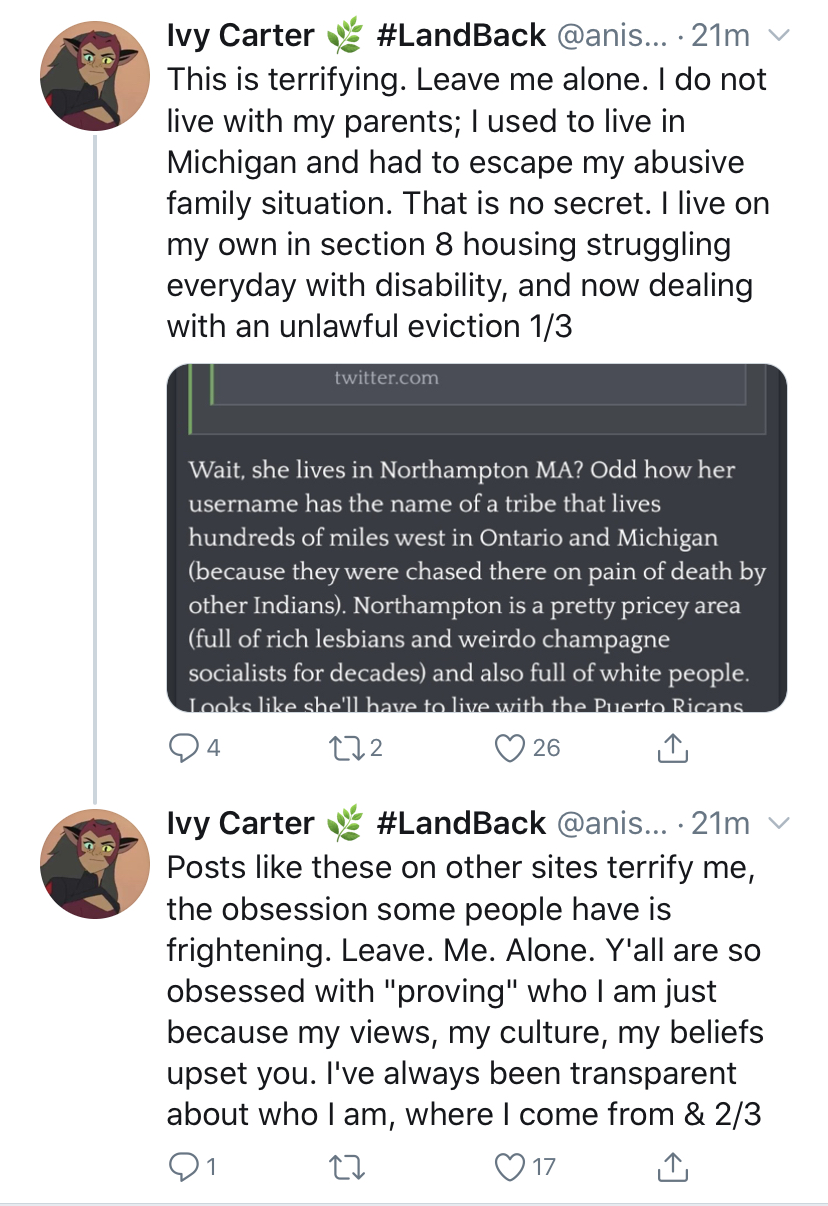Retweet the first tweet with 2 retweets
Viewport: 828px width, 1206px height.
point(346,747)
